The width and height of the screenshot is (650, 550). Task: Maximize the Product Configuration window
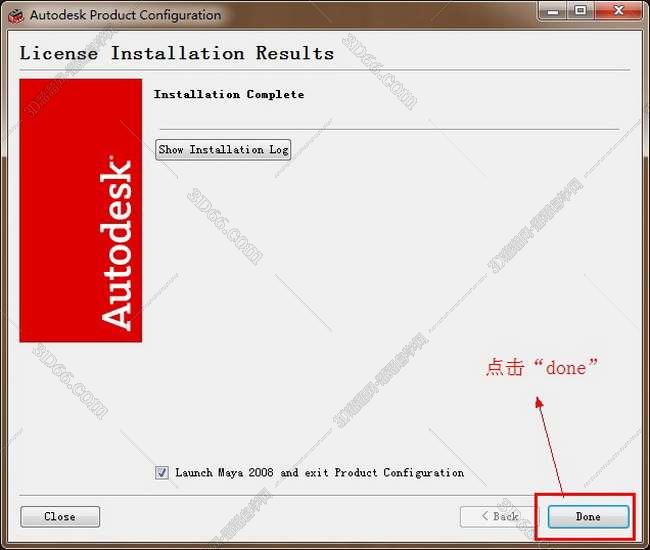click(x=581, y=11)
